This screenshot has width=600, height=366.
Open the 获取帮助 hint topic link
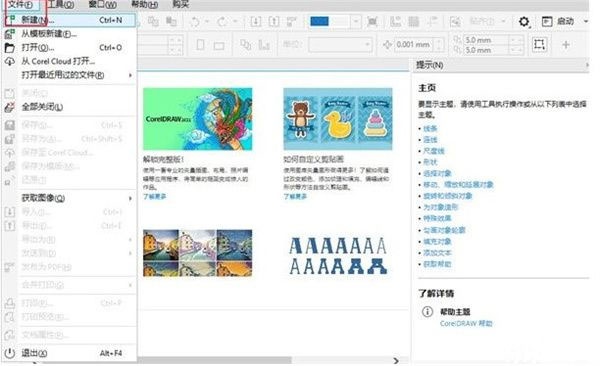(x=437, y=264)
